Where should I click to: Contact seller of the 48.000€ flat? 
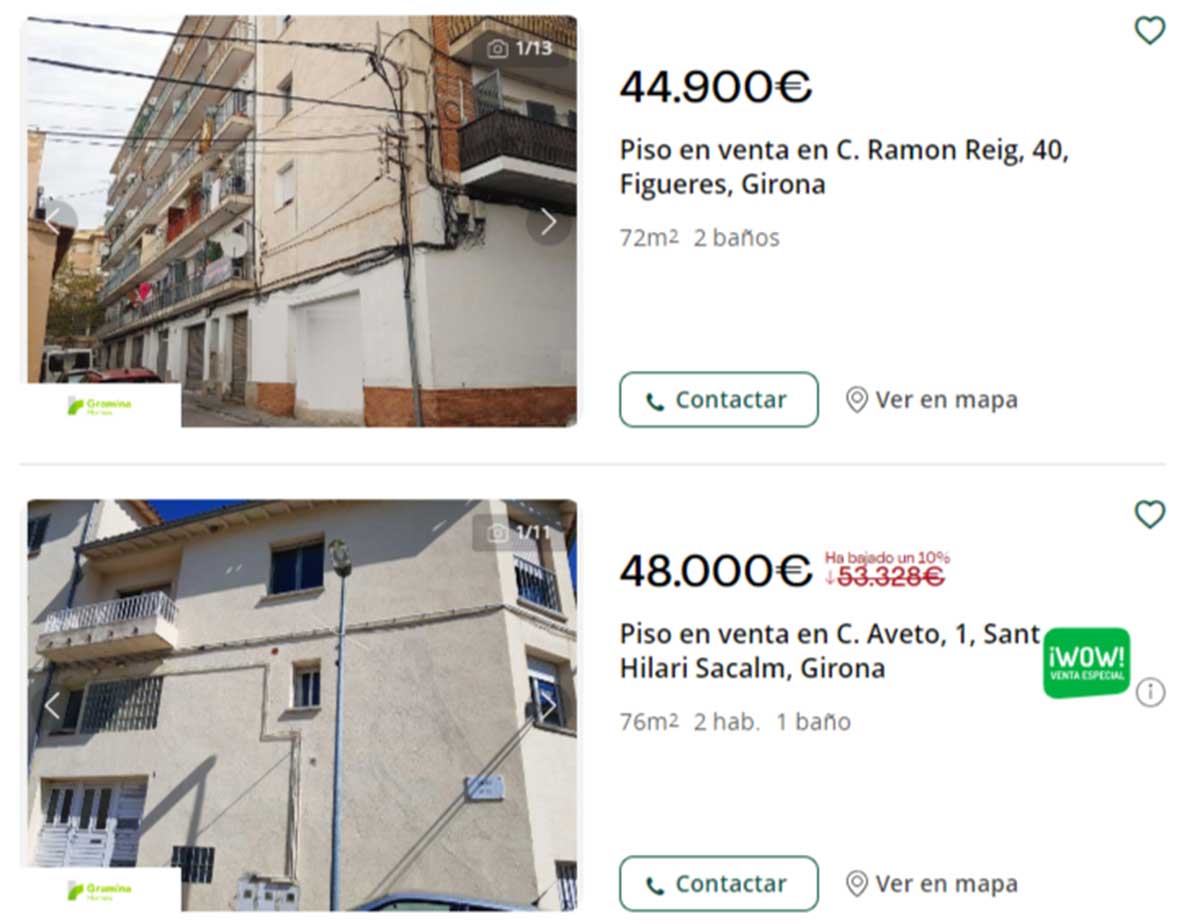719,884
